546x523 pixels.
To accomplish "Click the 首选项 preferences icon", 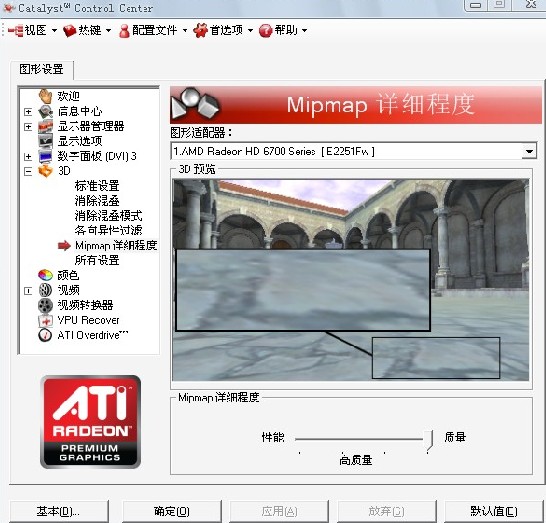I will (201, 31).
